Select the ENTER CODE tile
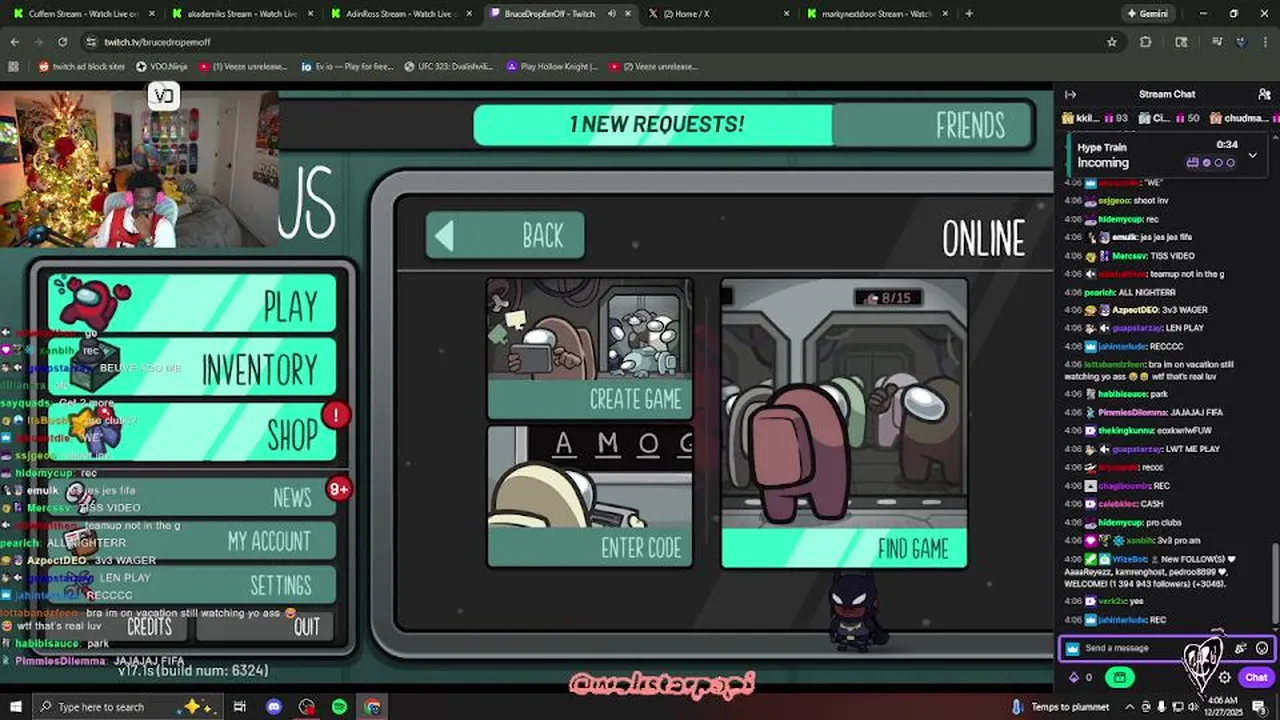1280x720 pixels. [590, 497]
